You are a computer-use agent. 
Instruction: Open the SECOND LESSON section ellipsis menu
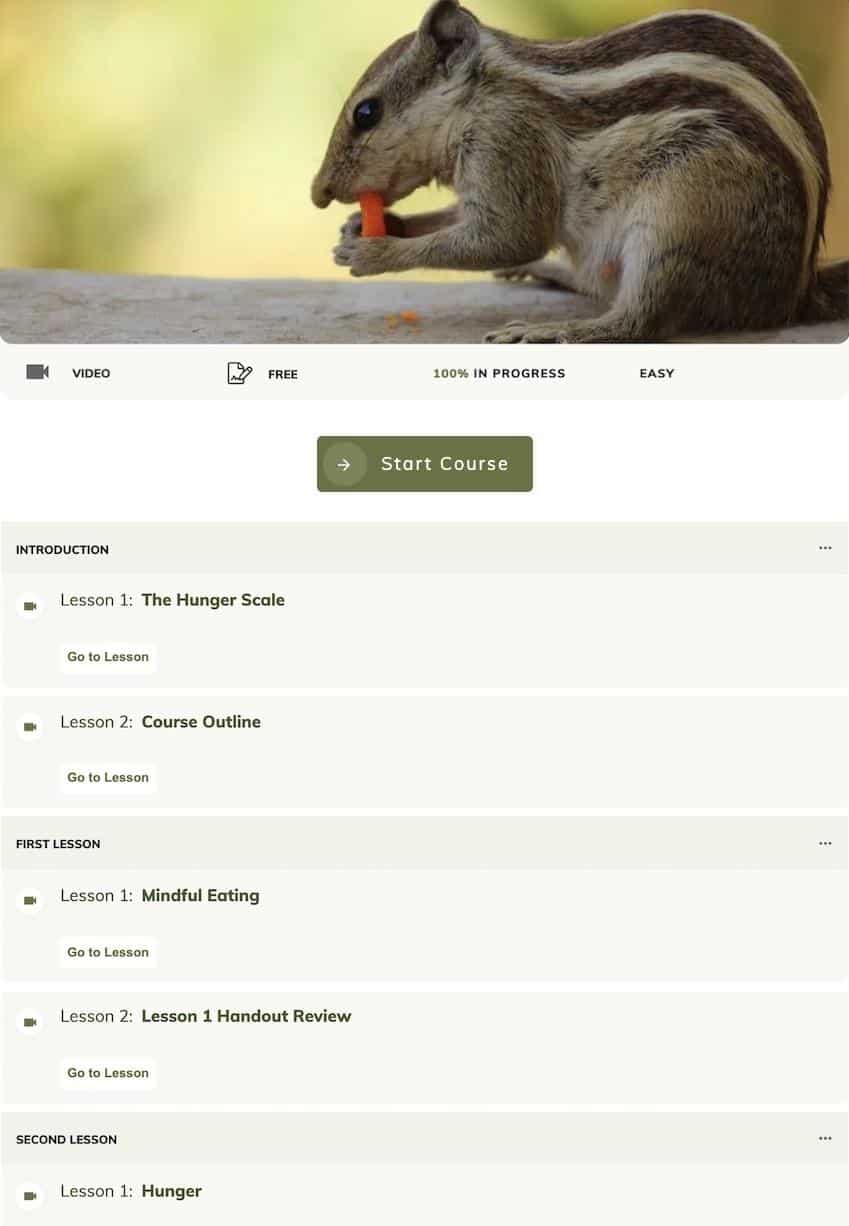[825, 1138]
